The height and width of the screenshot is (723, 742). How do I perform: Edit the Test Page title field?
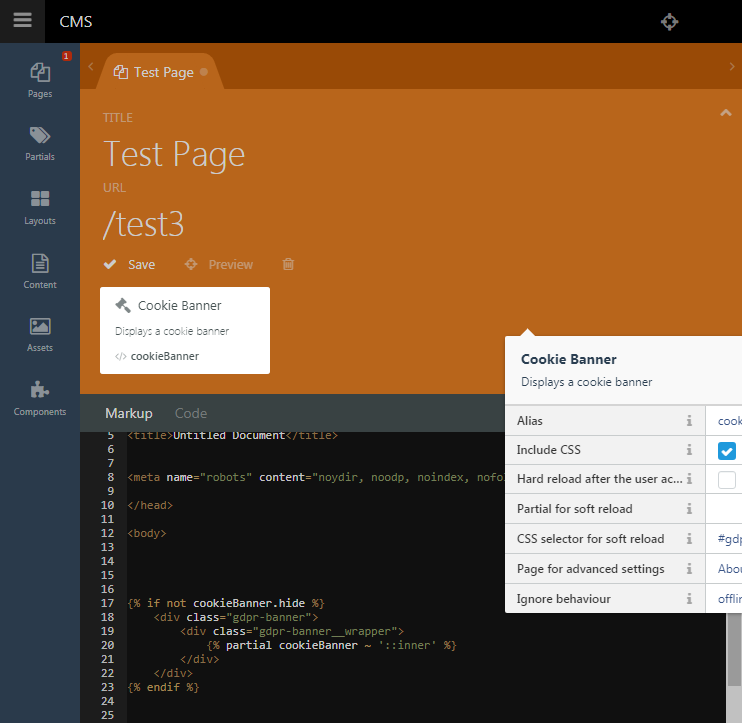tap(174, 154)
